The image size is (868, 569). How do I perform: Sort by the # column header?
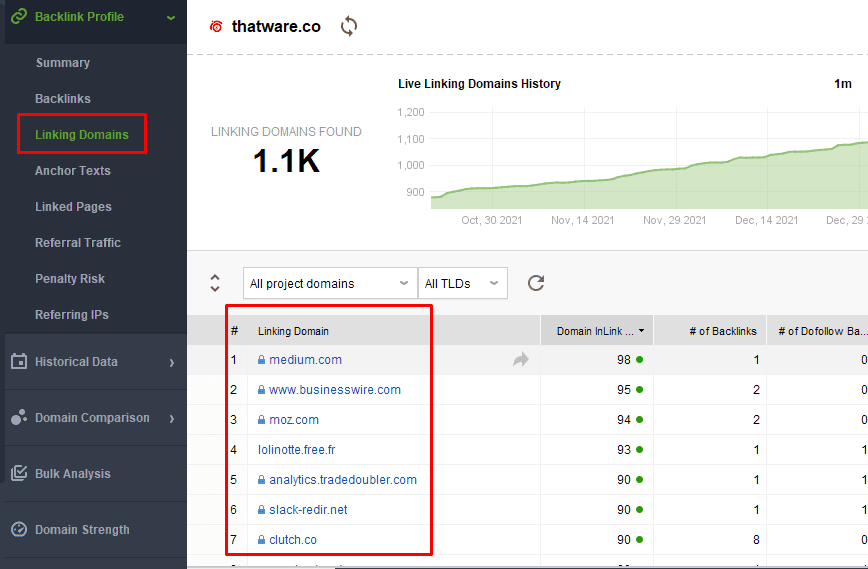[234, 331]
